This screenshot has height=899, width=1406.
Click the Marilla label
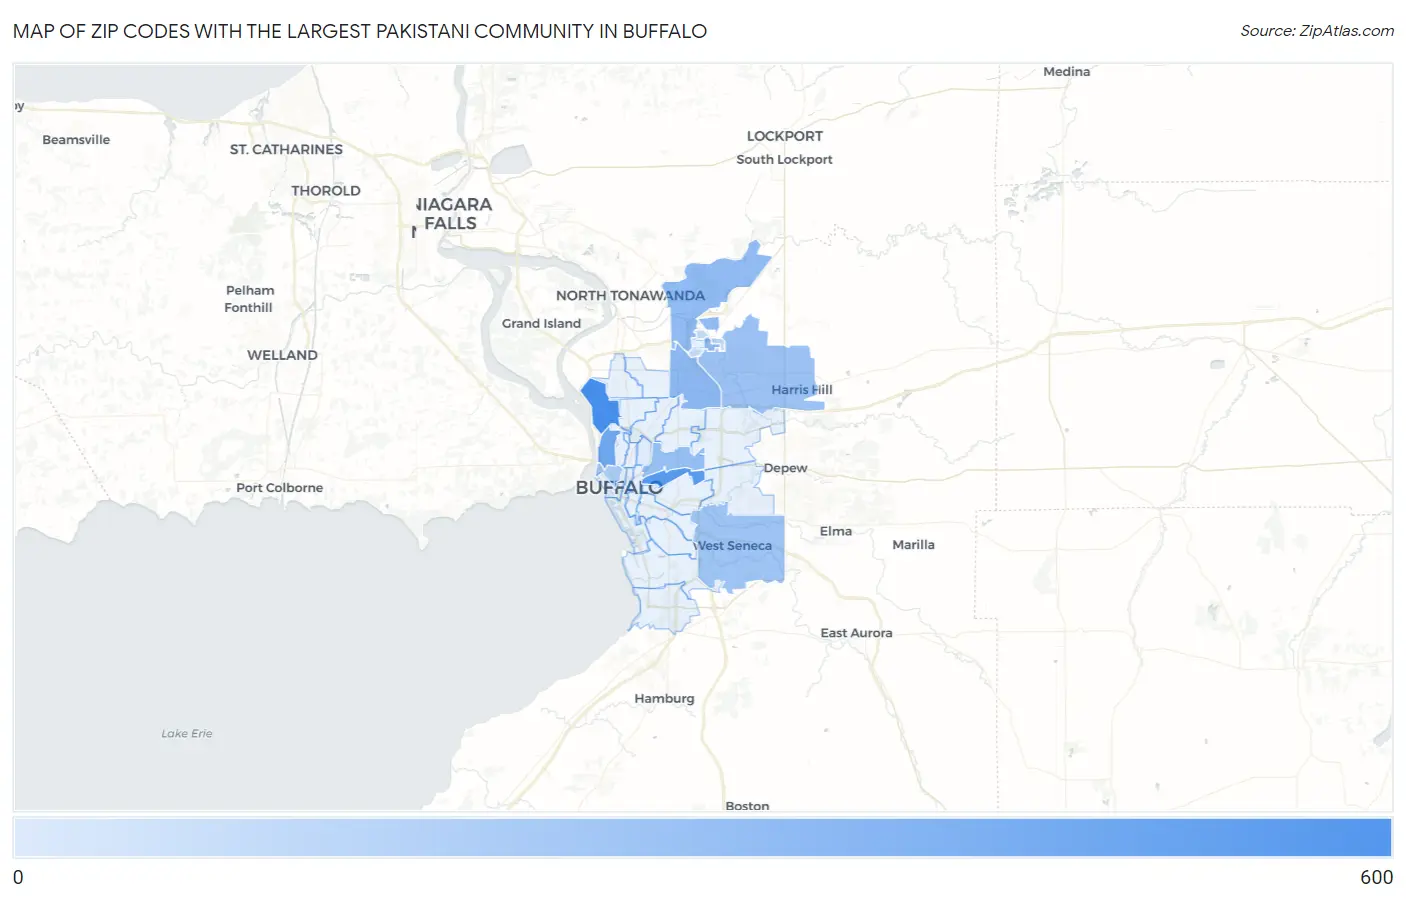913,544
